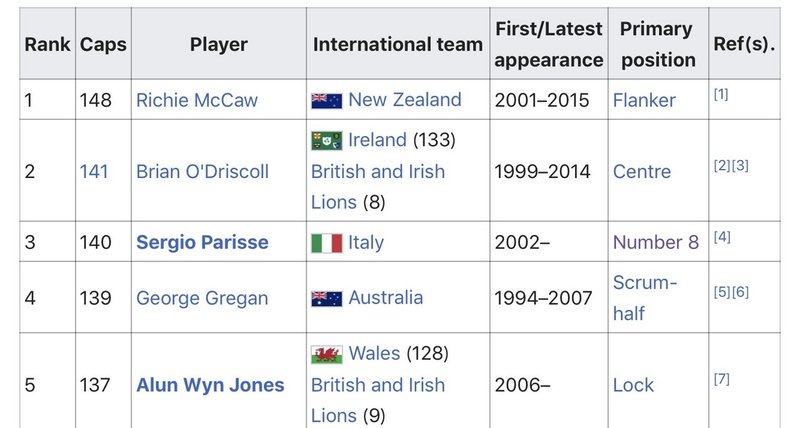Viewport: 800px width, 428px height.
Task: Follow the George Gregan link
Action: tap(202, 298)
